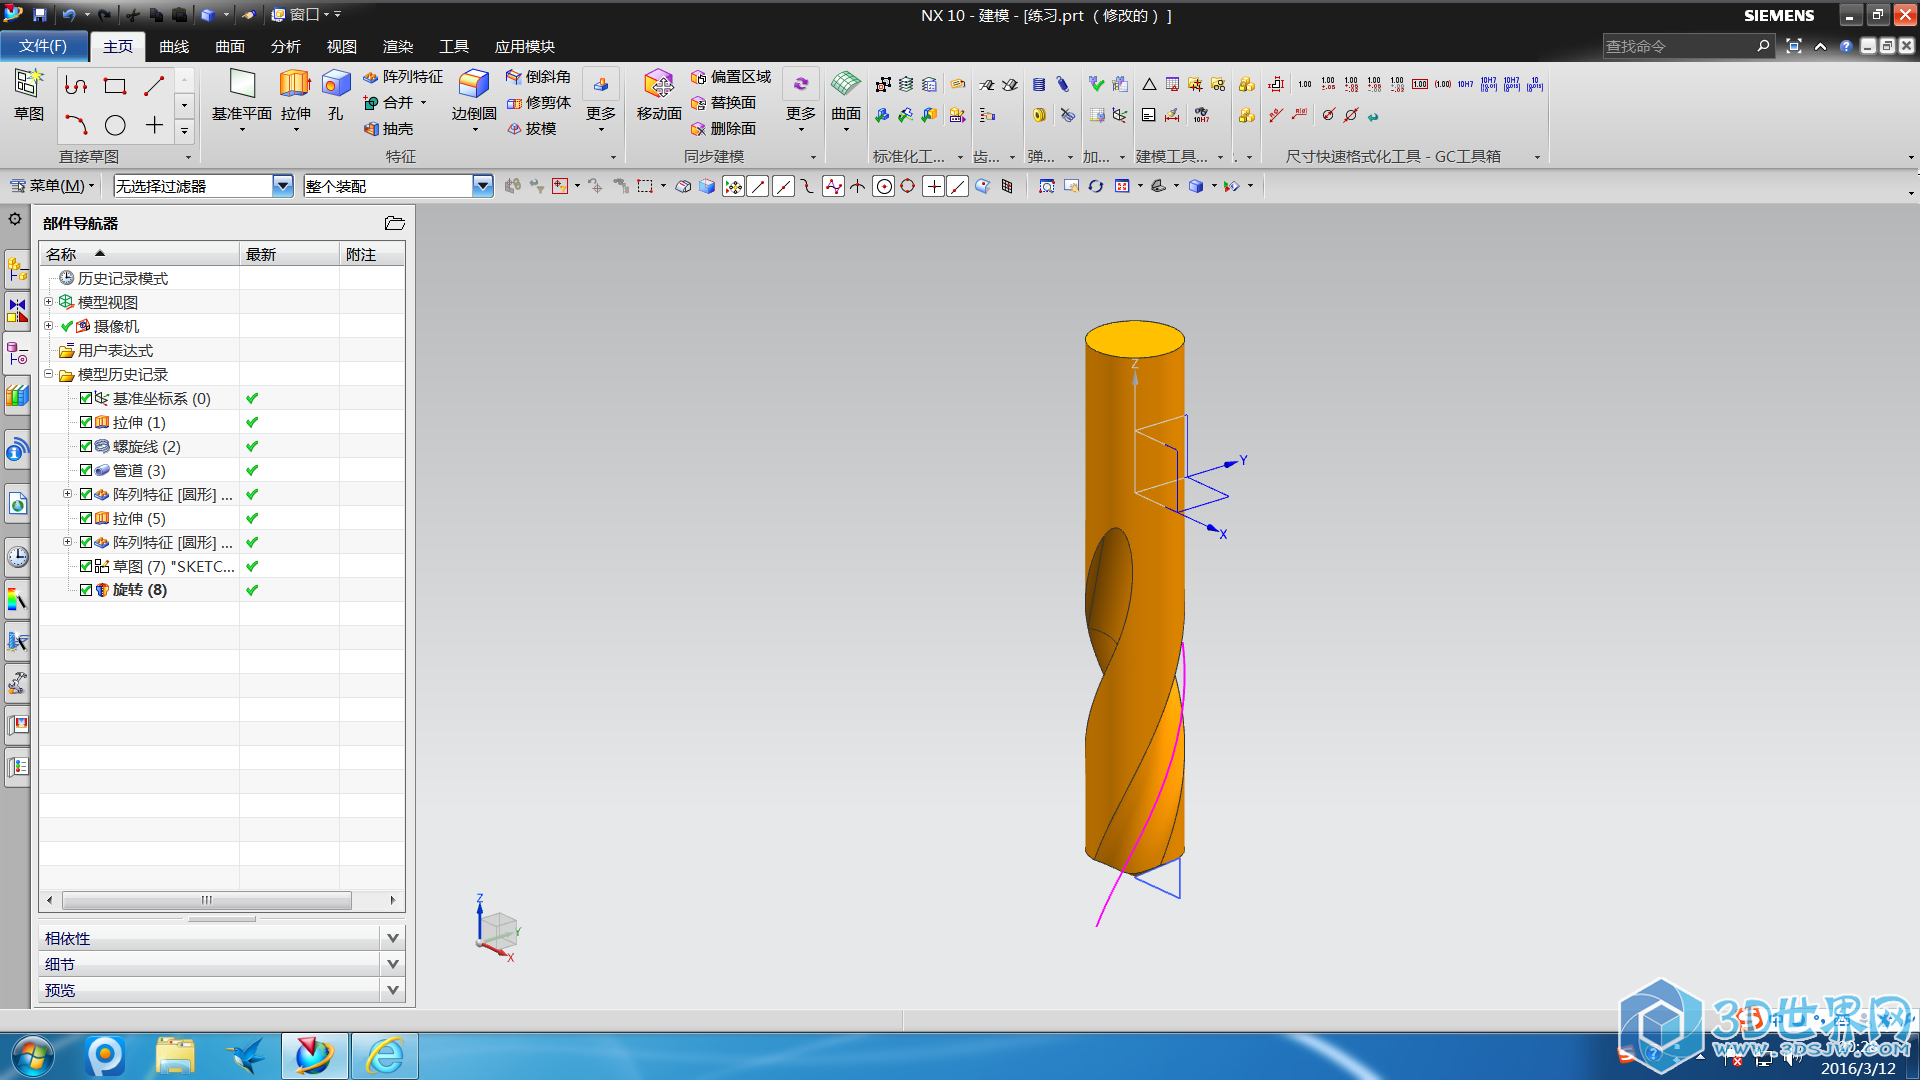Open the Edge Blend (边倒圆) tool

pos(474,94)
